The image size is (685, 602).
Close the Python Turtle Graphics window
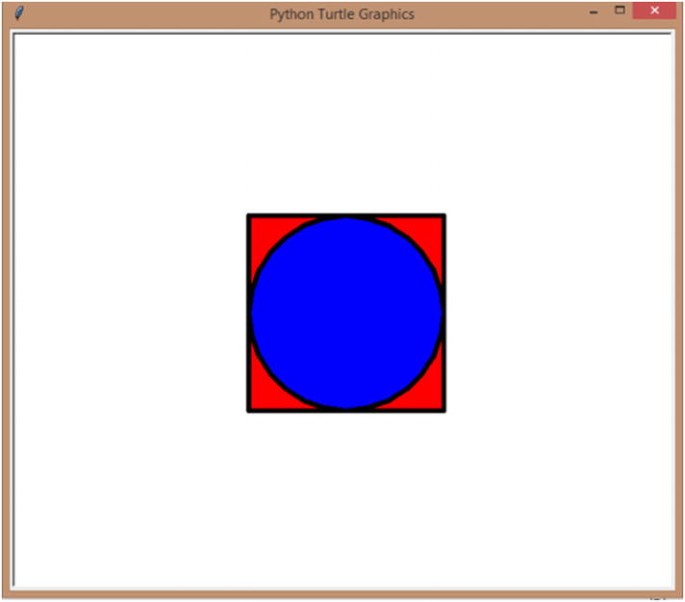(x=654, y=11)
